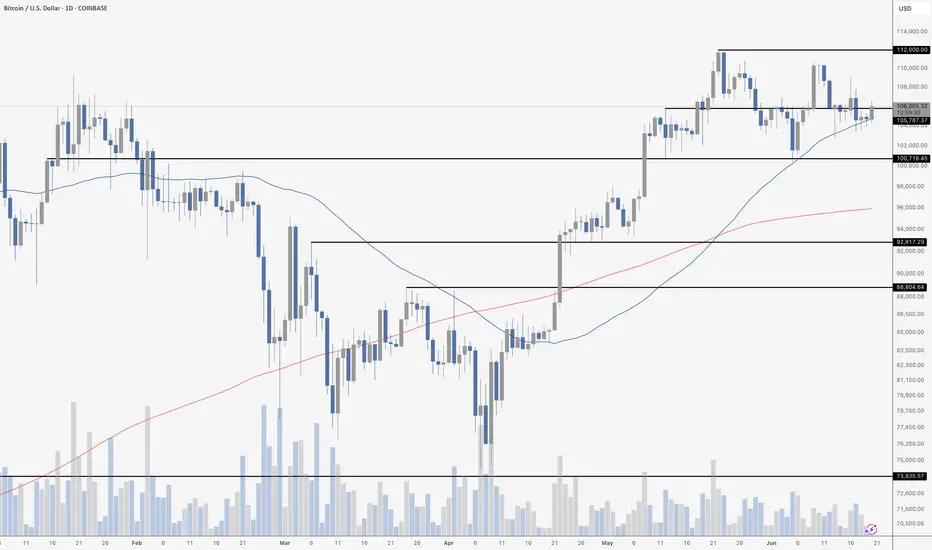932x550 pixels.
Task: Select the 100,716.45 horizontal line label
Action: coord(912,159)
